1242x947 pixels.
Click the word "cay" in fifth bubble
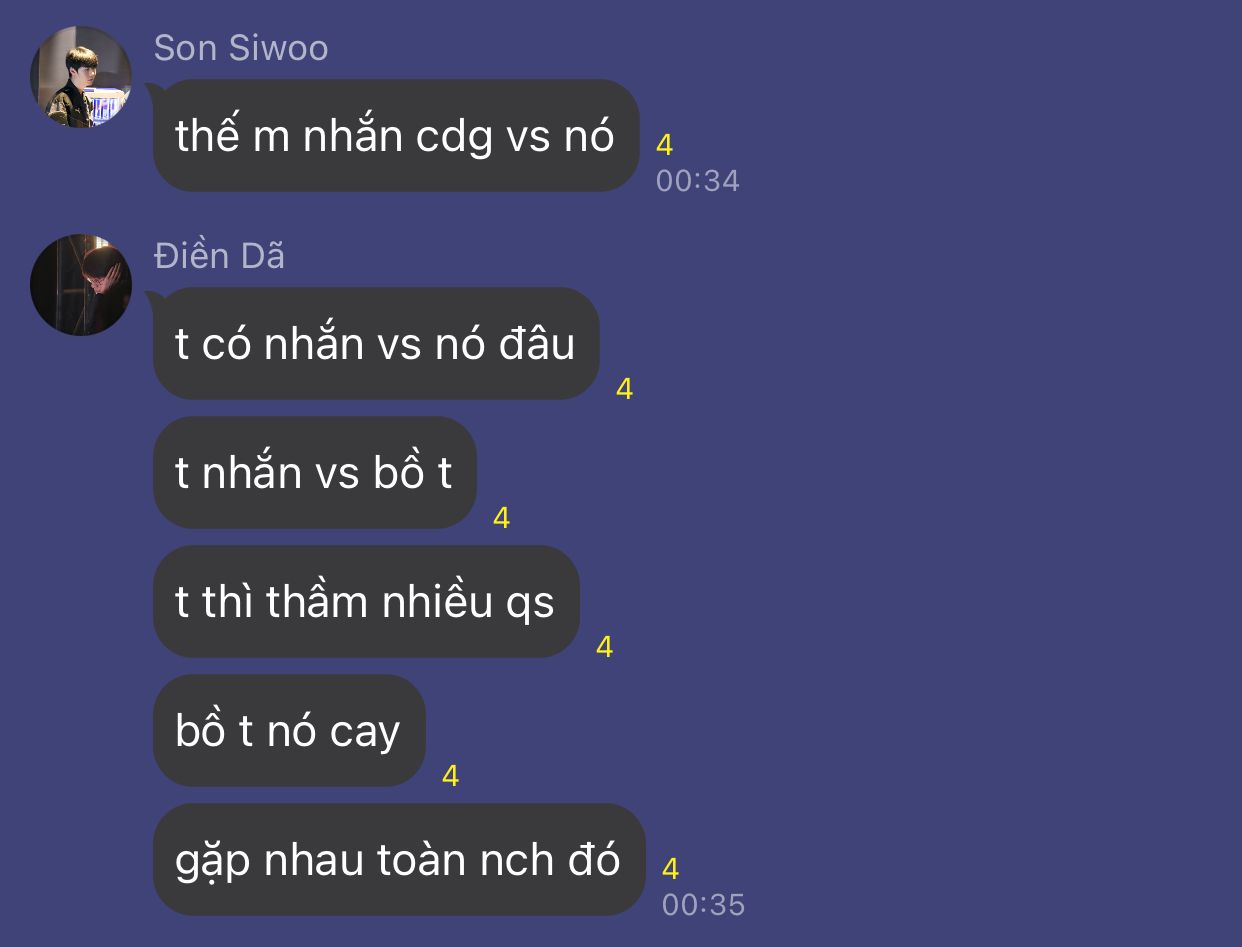tap(364, 734)
